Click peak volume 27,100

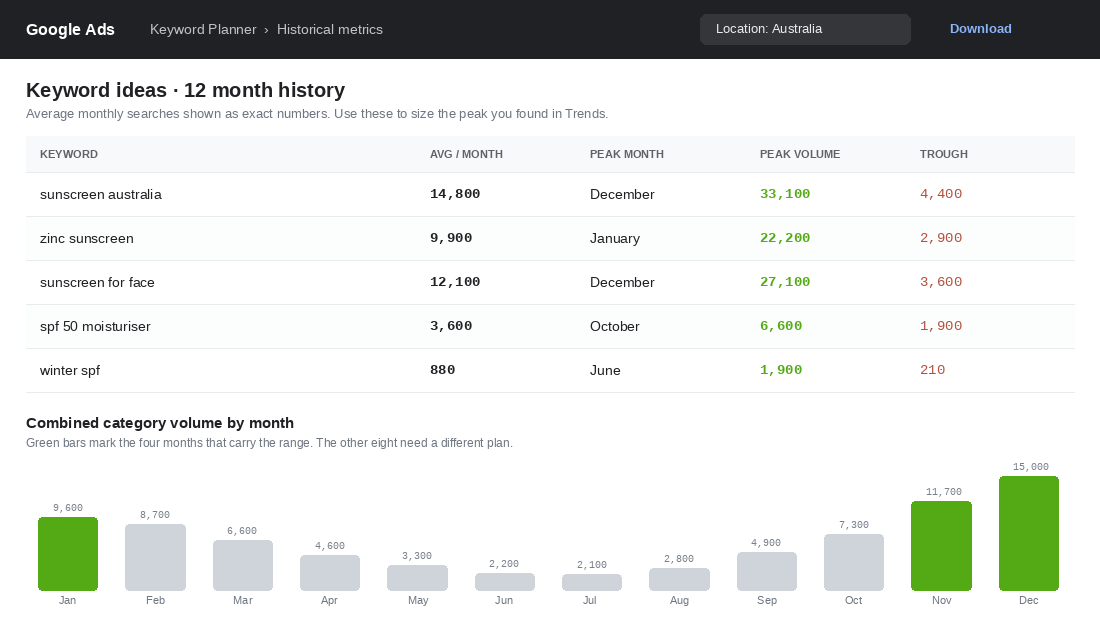[x=784, y=281]
